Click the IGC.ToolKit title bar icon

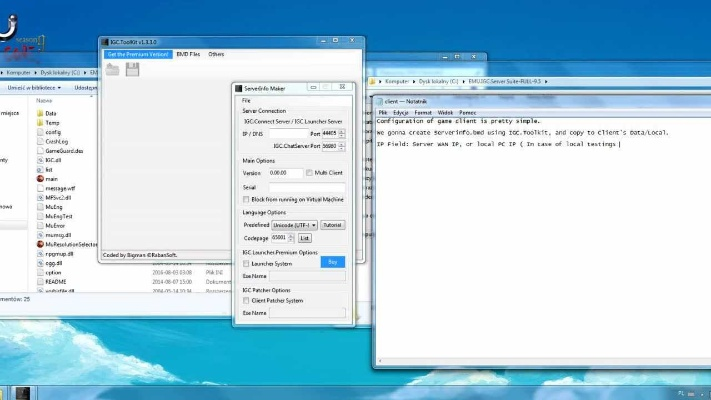pos(105,42)
